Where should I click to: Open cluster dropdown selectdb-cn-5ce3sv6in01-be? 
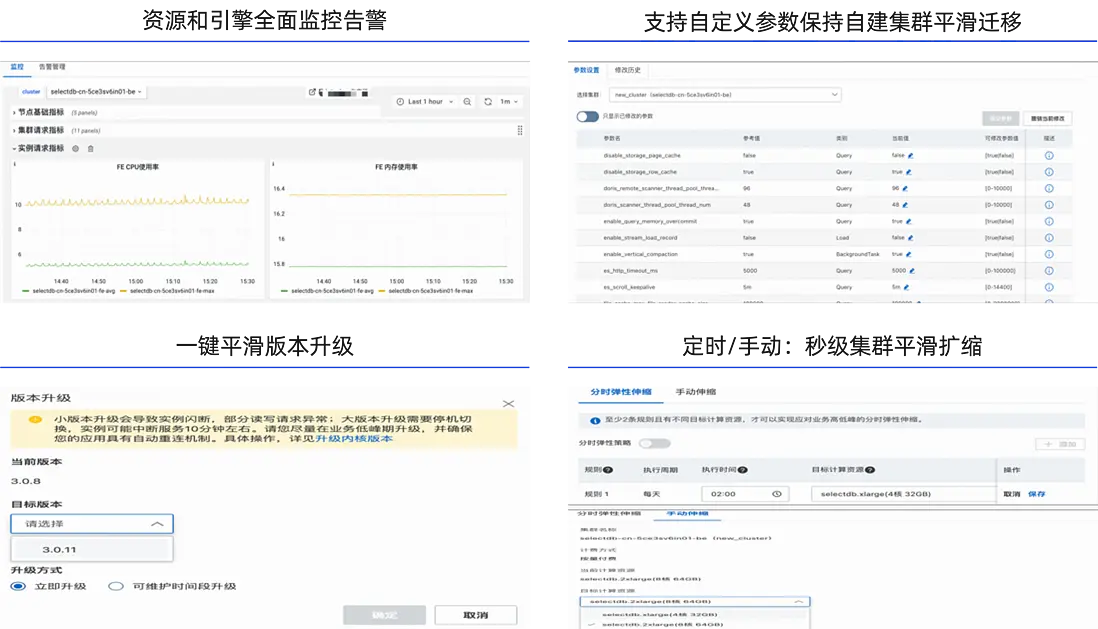tap(96, 92)
